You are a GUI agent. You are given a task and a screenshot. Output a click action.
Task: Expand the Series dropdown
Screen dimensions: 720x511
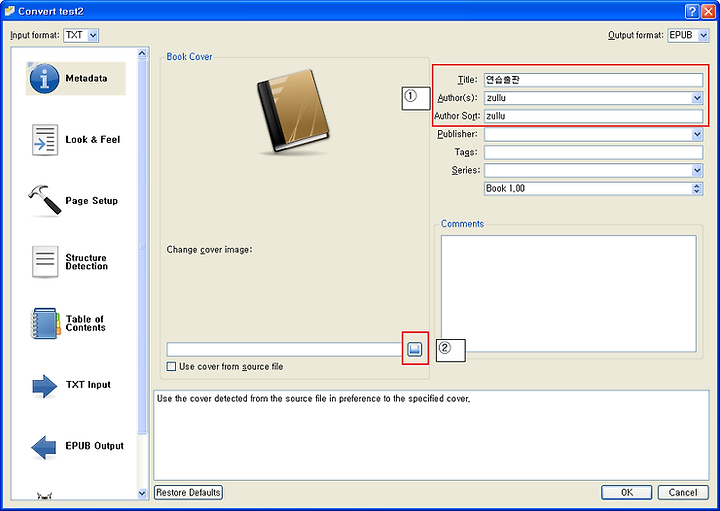coord(697,170)
